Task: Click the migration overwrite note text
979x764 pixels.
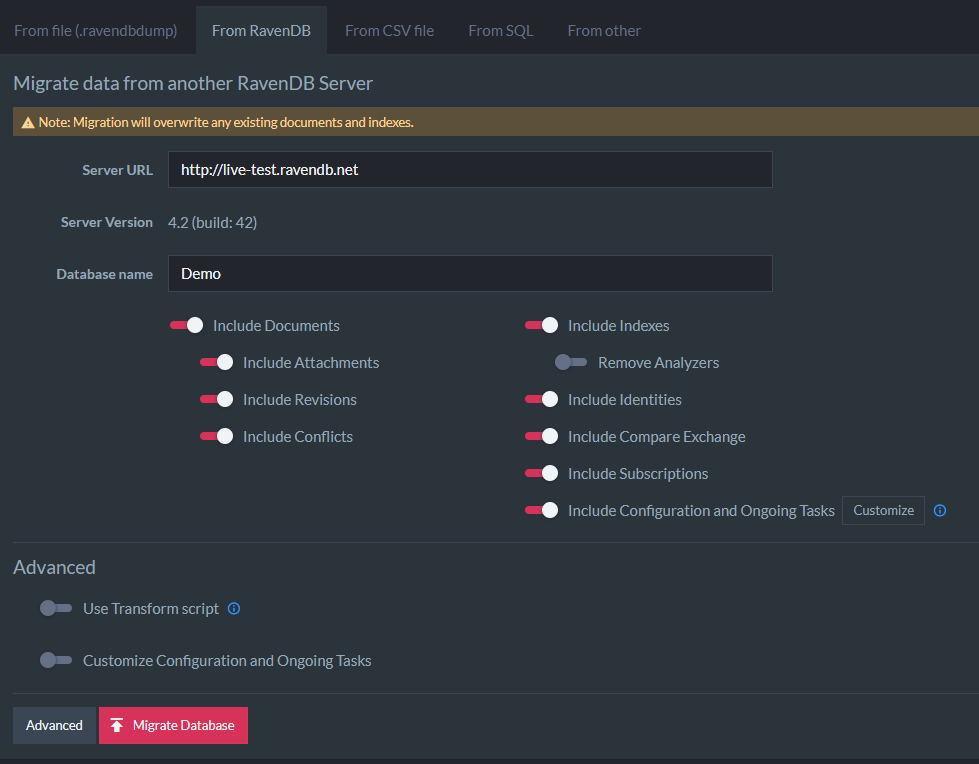Action: (226, 122)
